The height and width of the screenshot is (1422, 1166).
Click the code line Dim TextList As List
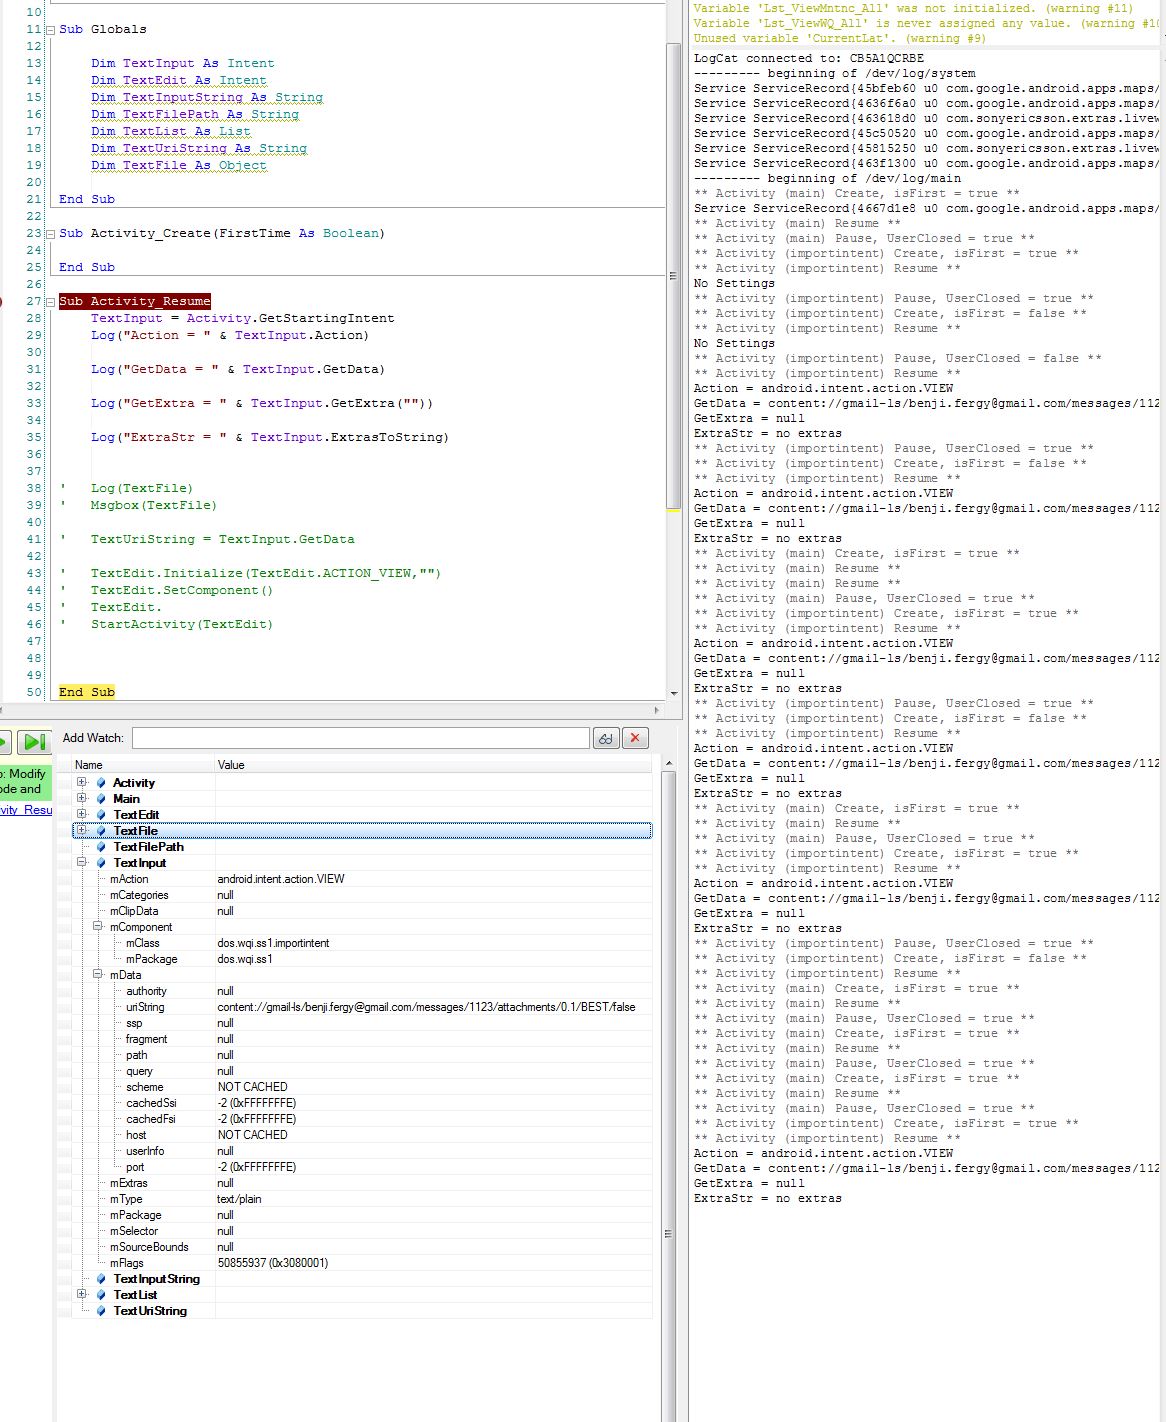pyautogui.click(x=171, y=131)
